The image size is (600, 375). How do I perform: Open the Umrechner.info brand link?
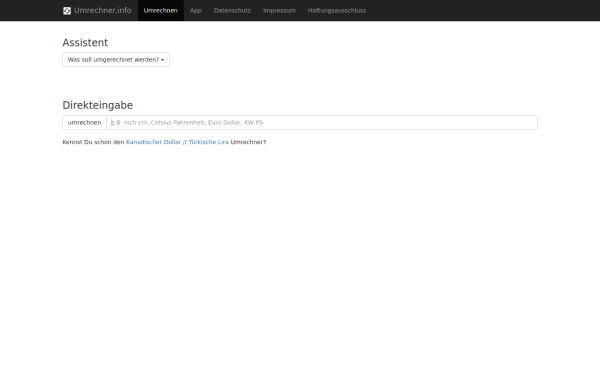click(97, 10)
